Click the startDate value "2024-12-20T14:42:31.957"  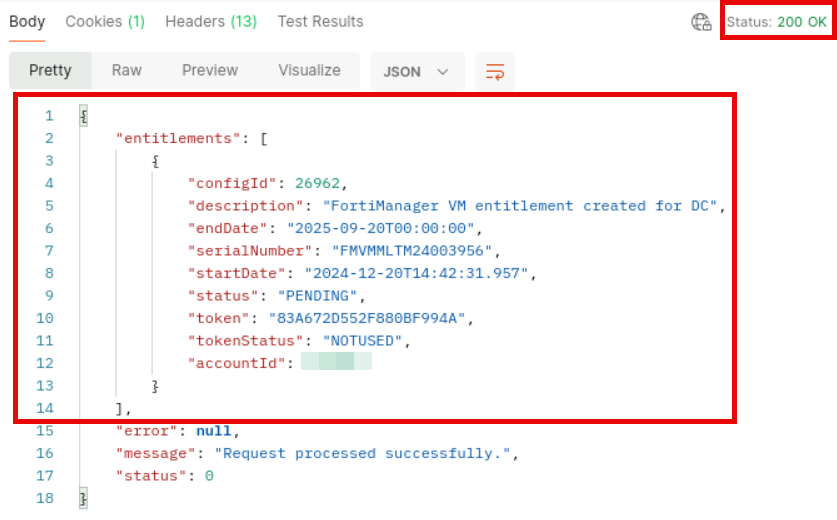pos(416,273)
